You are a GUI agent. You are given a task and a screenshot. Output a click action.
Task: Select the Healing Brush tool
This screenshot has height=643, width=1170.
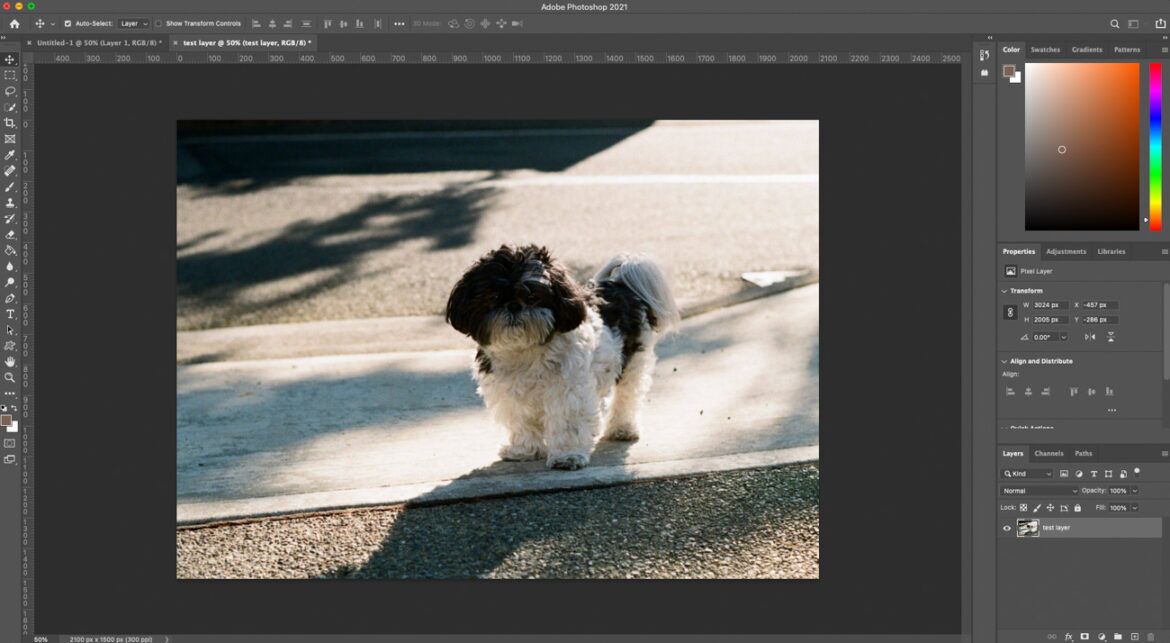click(10, 171)
